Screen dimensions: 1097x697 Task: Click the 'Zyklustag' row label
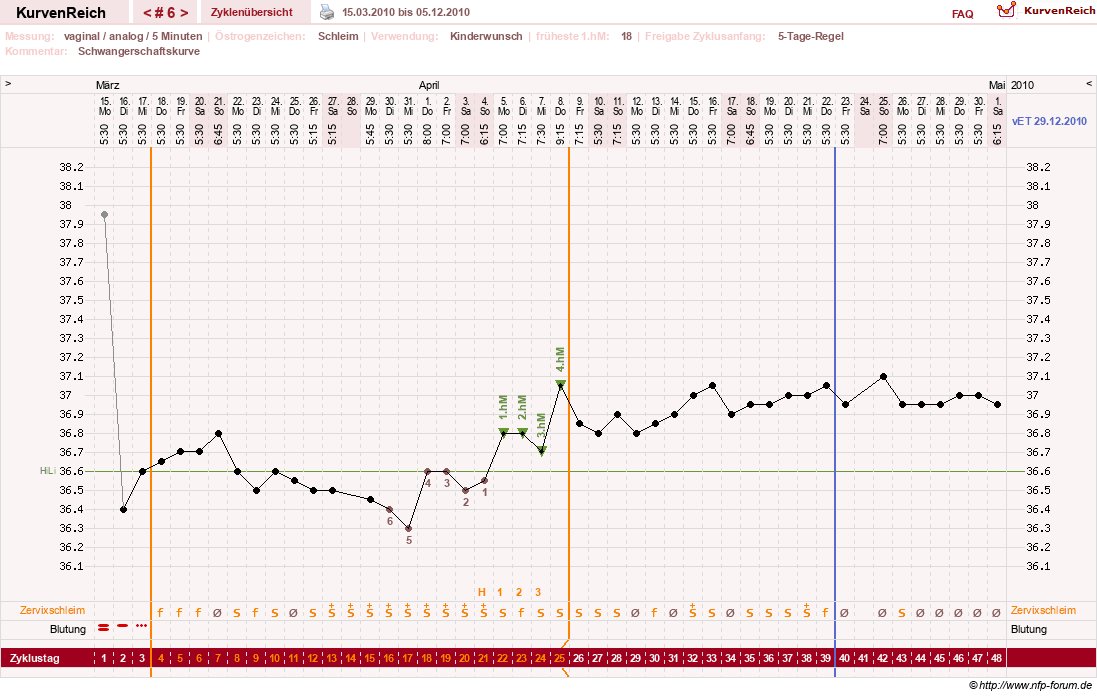35,659
